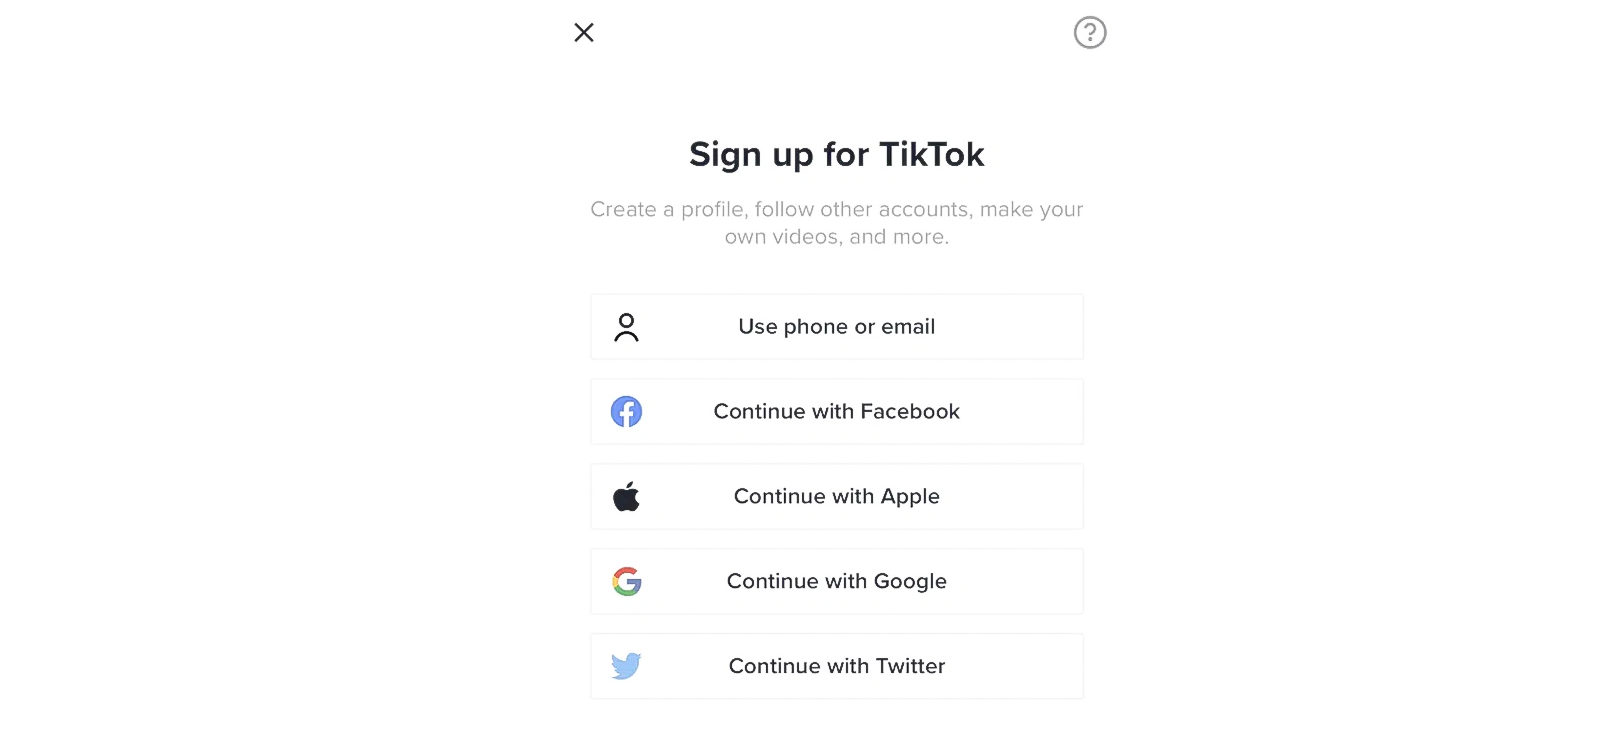Viewport: 1600px width, 739px height.
Task: Click the Create a profile description text
Action: click(x=837, y=223)
